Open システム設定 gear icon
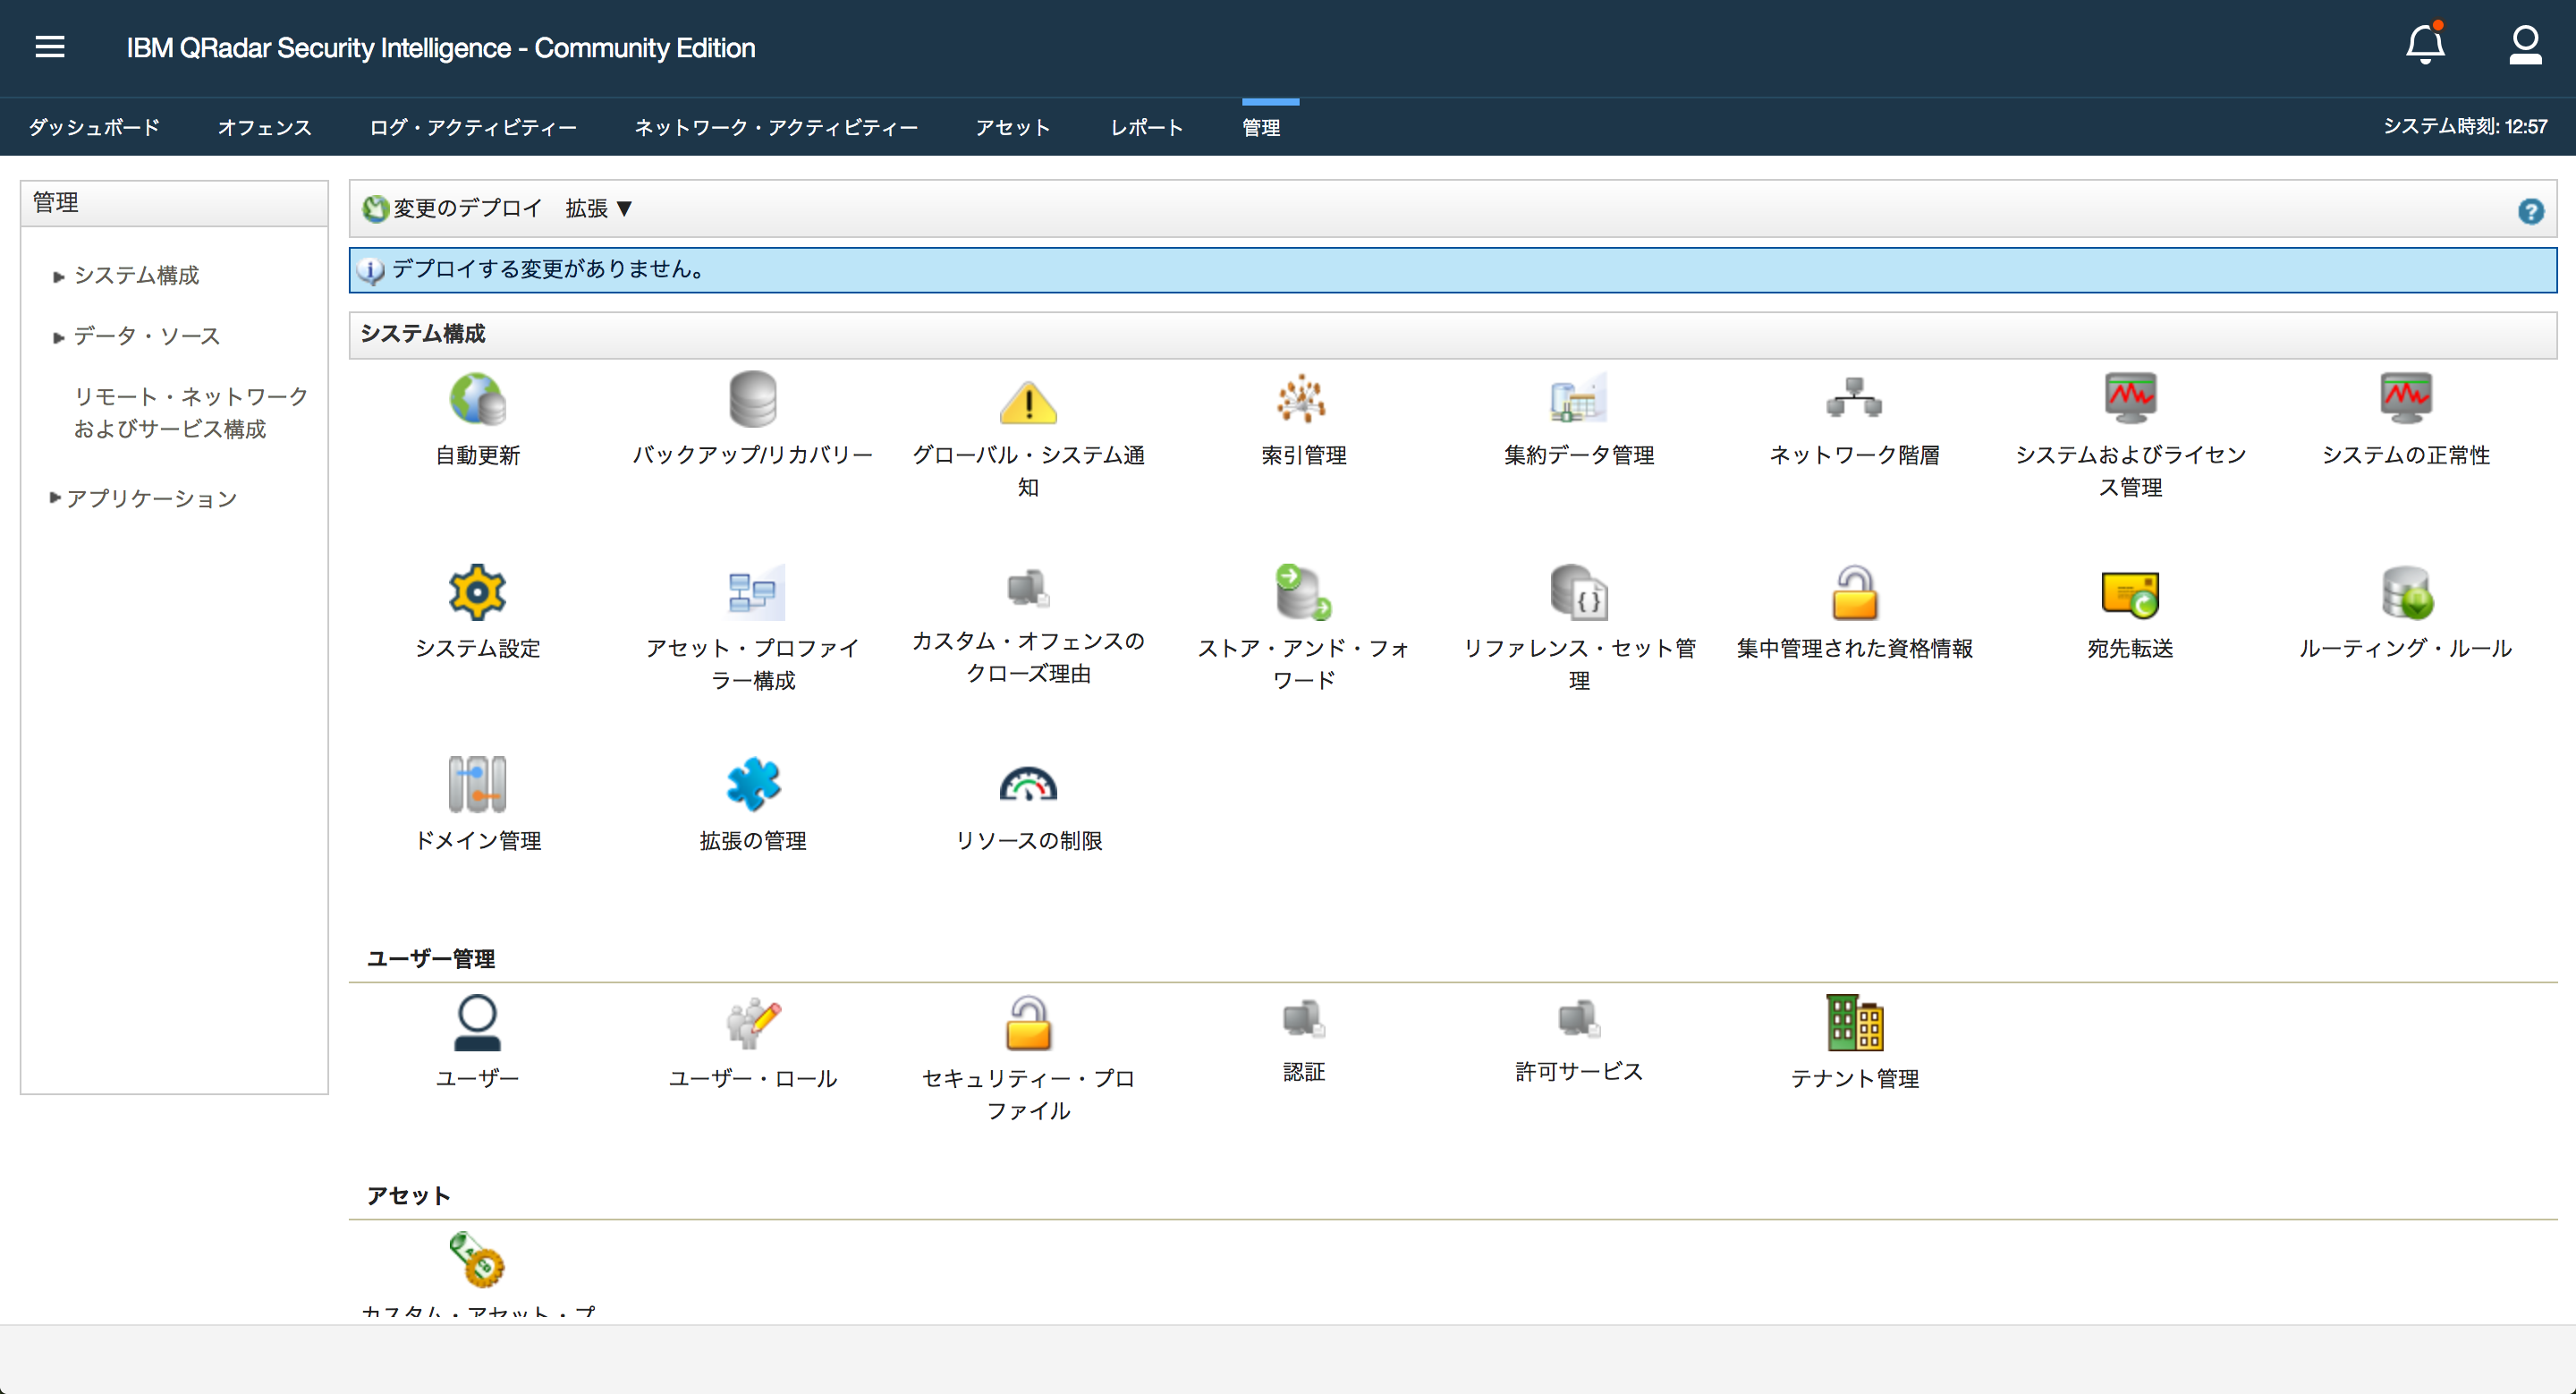 click(x=477, y=592)
